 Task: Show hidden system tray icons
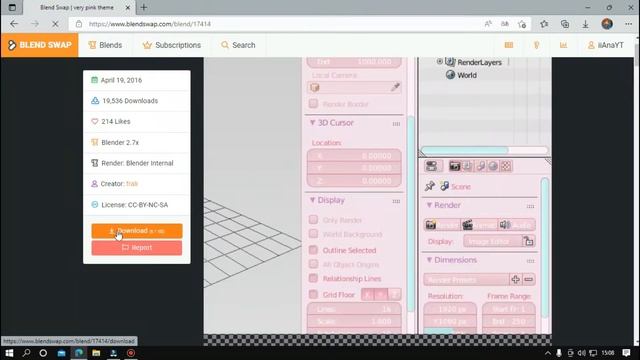(548, 353)
